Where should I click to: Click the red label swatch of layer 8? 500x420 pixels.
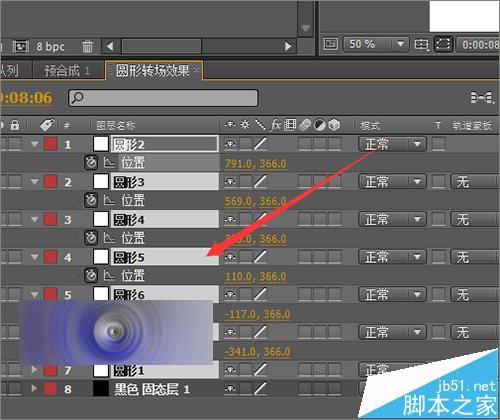[50, 388]
